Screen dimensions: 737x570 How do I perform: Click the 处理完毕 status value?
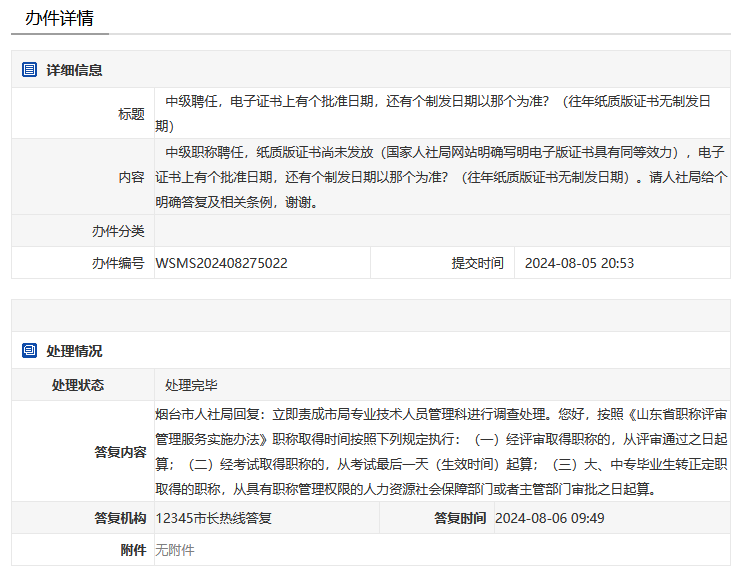(191, 385)
